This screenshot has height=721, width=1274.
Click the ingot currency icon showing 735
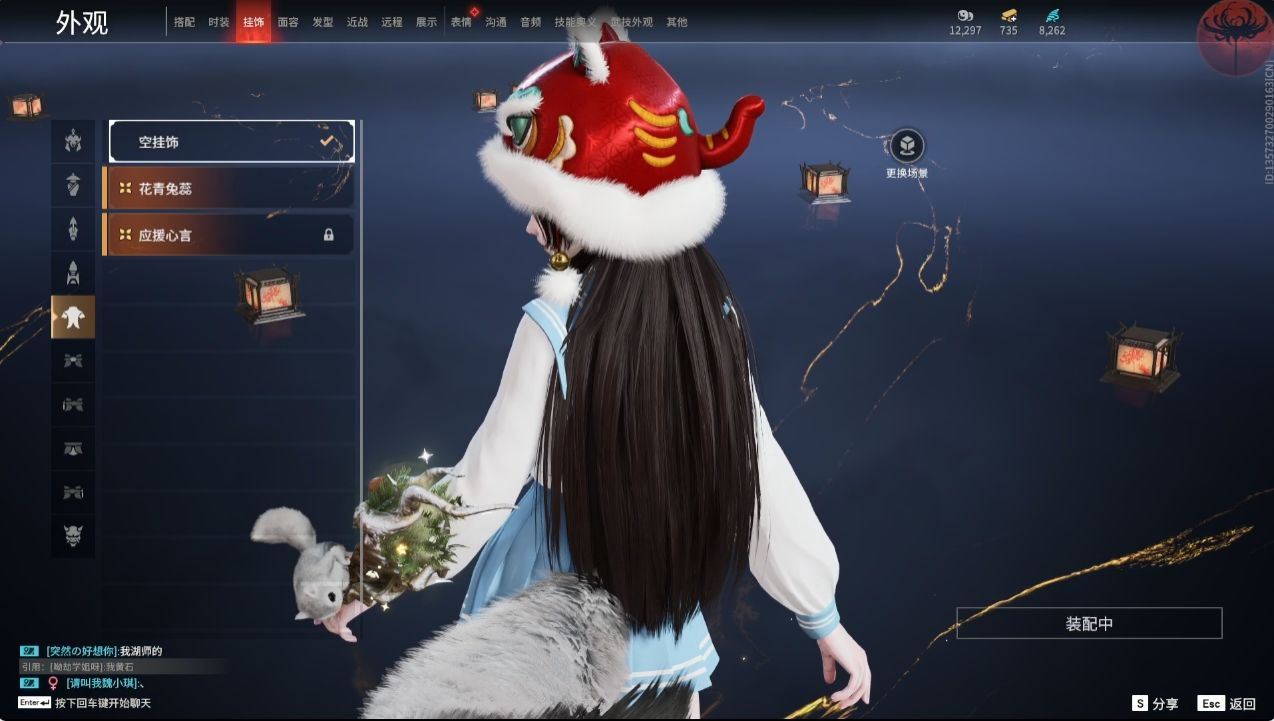click(1006, 17)
